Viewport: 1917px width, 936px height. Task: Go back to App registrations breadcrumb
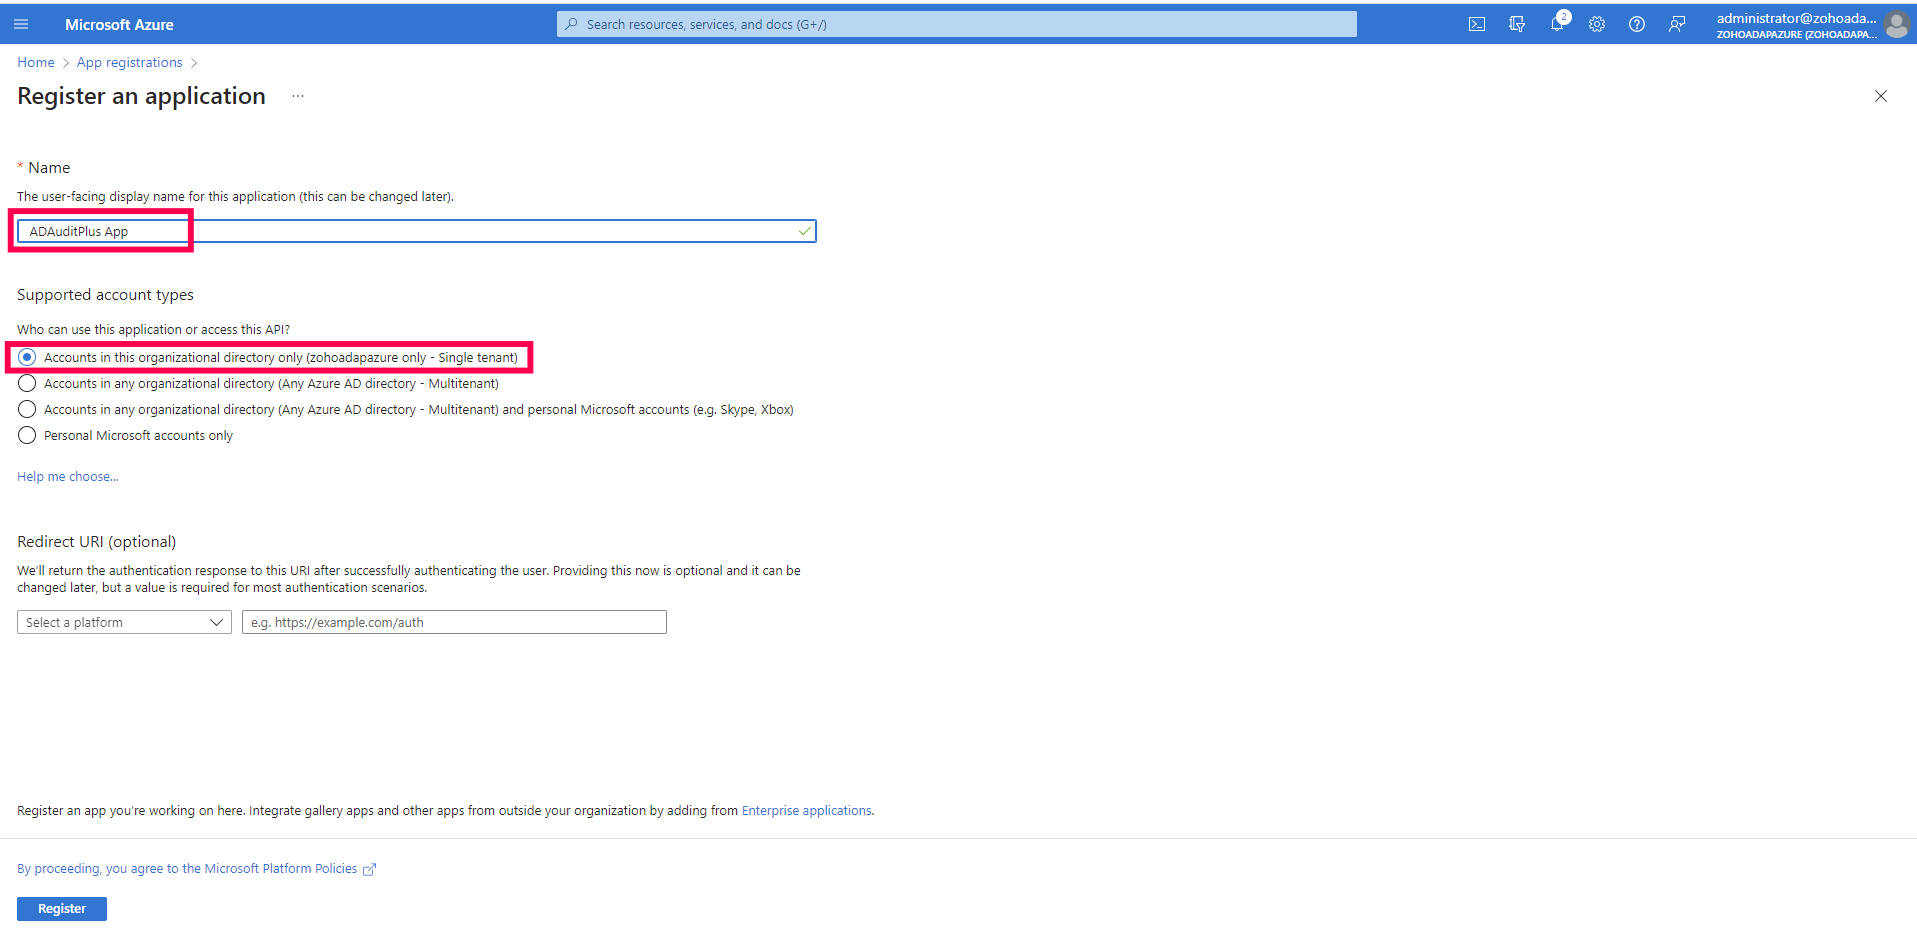128,62
